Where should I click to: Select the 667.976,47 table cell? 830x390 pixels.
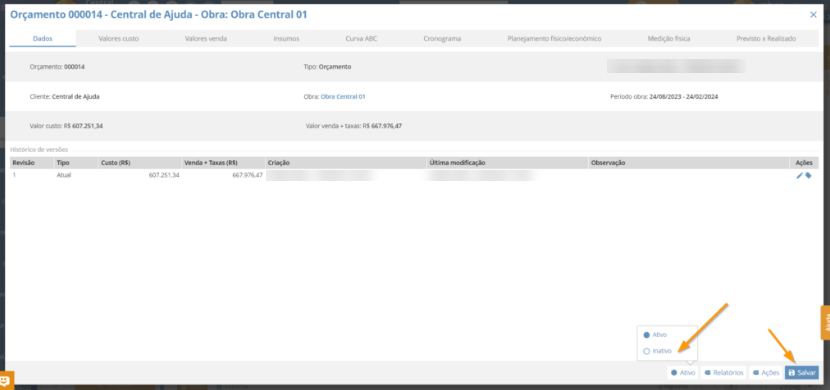tap(223, 175)
